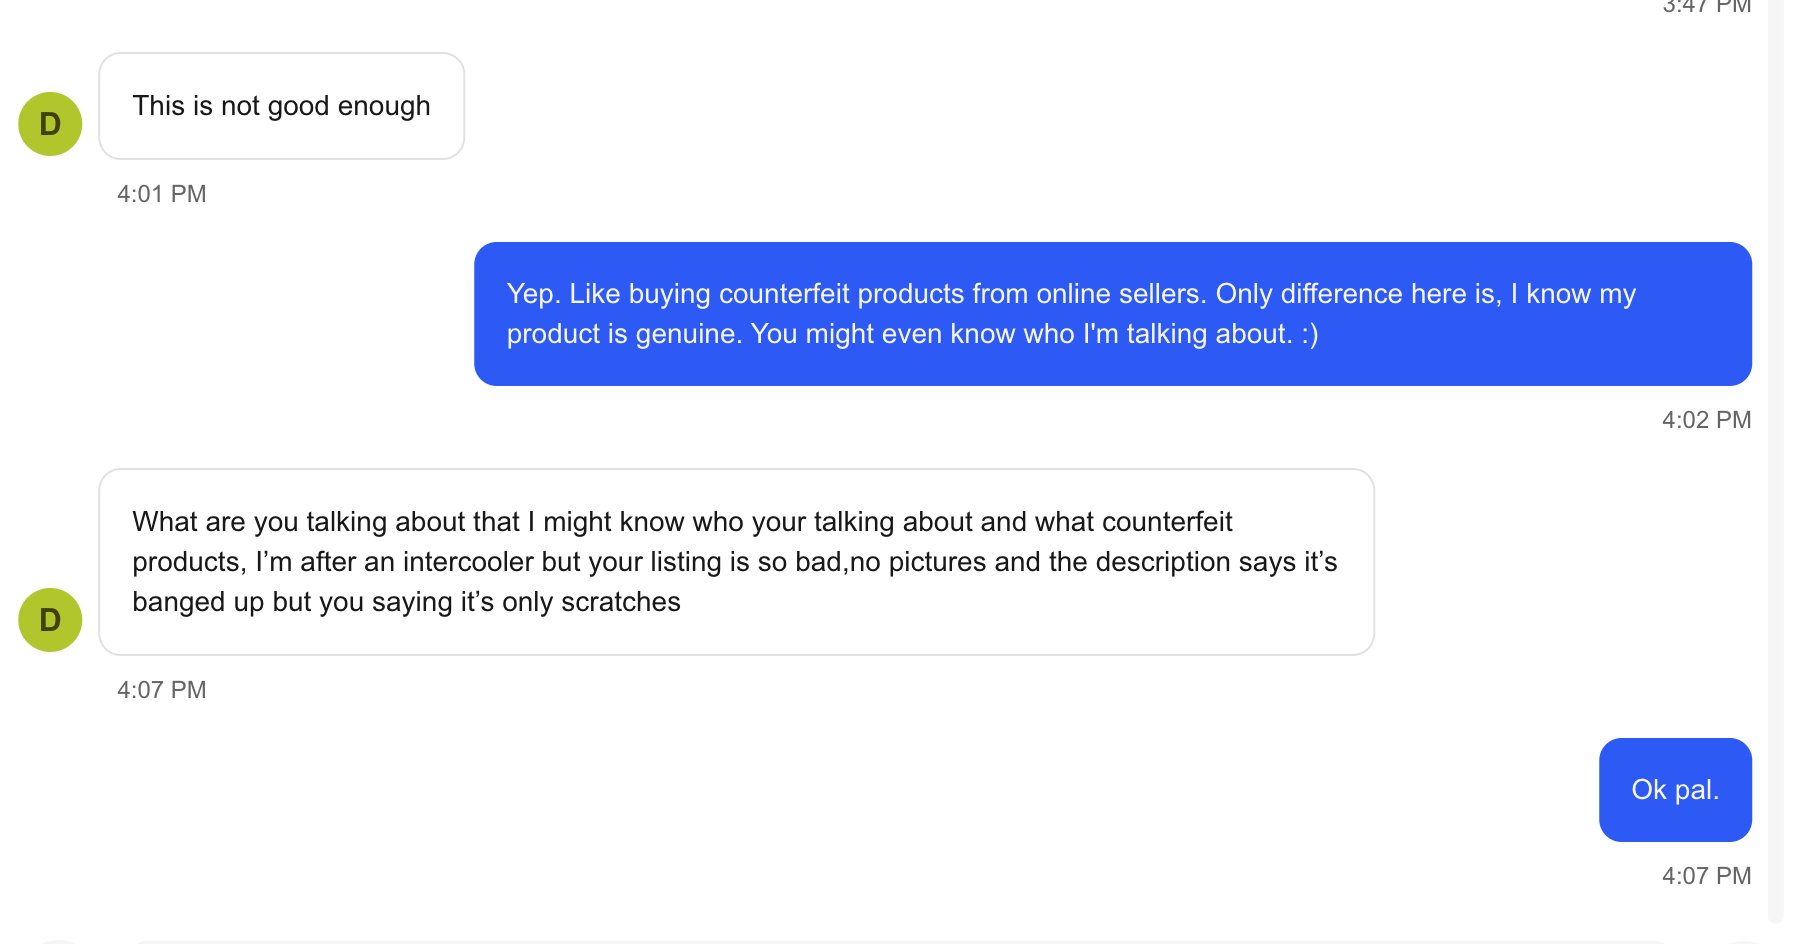Select the "This is not good enough" bubble
The height and width of the screenshot is (944, 1794).
[282, 106]
